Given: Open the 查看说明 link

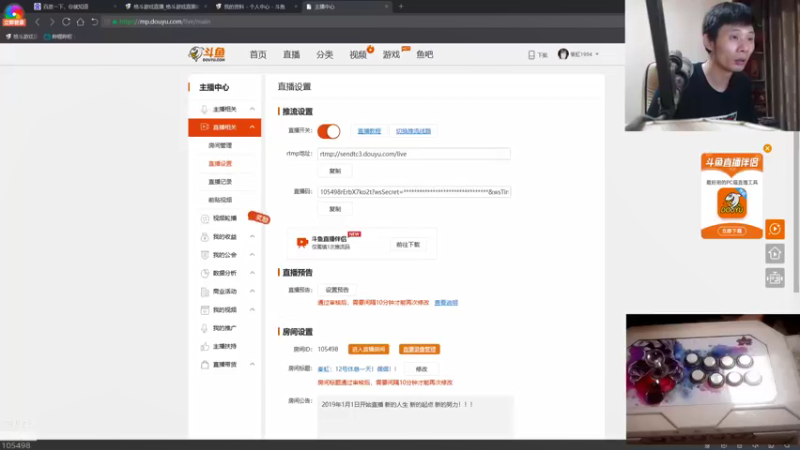Looking at the screenshot, I should coord(446,303).
